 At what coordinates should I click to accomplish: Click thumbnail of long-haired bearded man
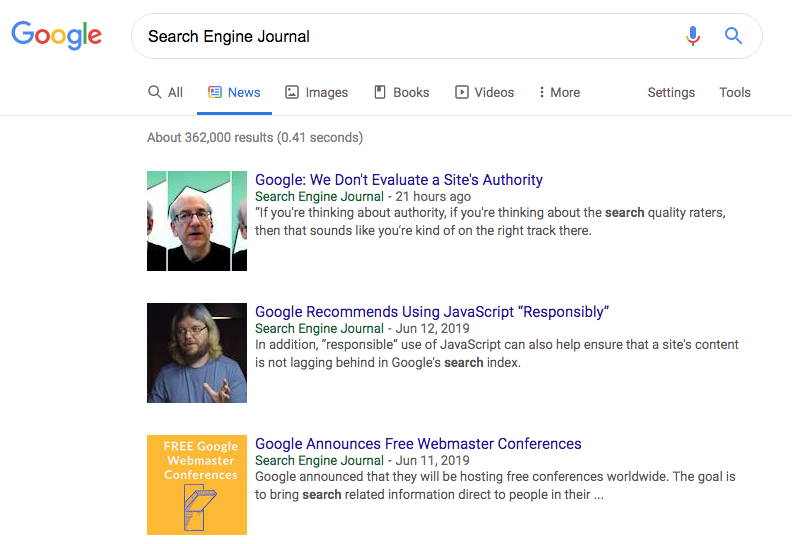pyautogui.click(x=197, y=353)
